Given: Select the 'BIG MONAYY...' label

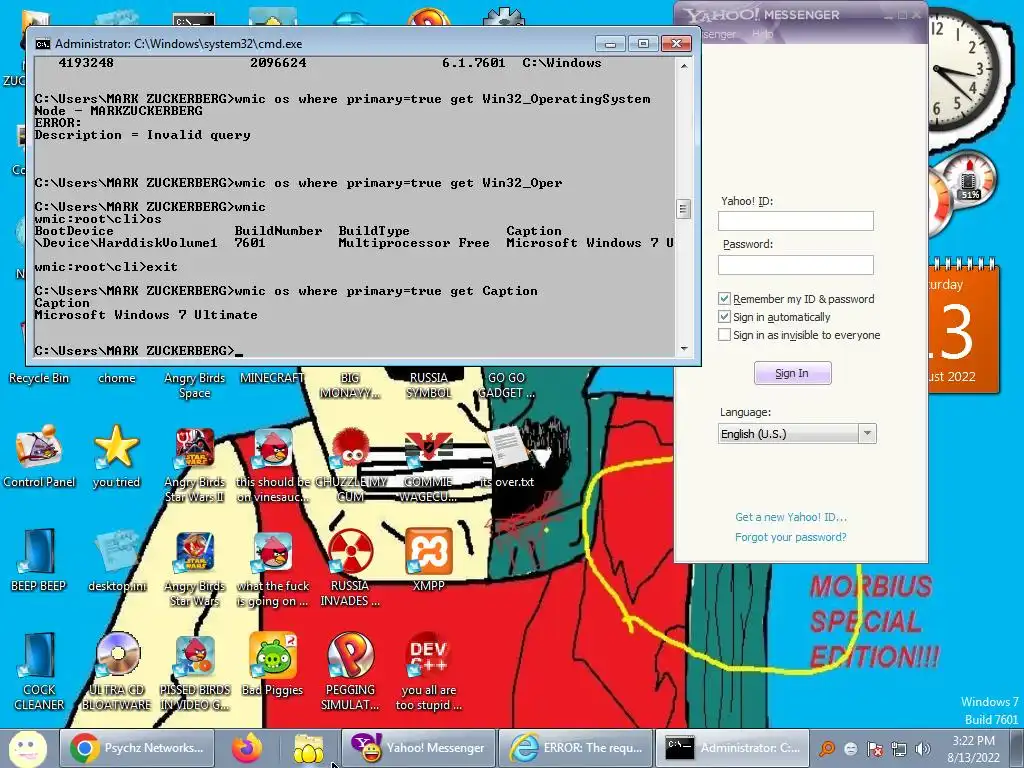Looking at the screenshot, I should click(350, 385).
